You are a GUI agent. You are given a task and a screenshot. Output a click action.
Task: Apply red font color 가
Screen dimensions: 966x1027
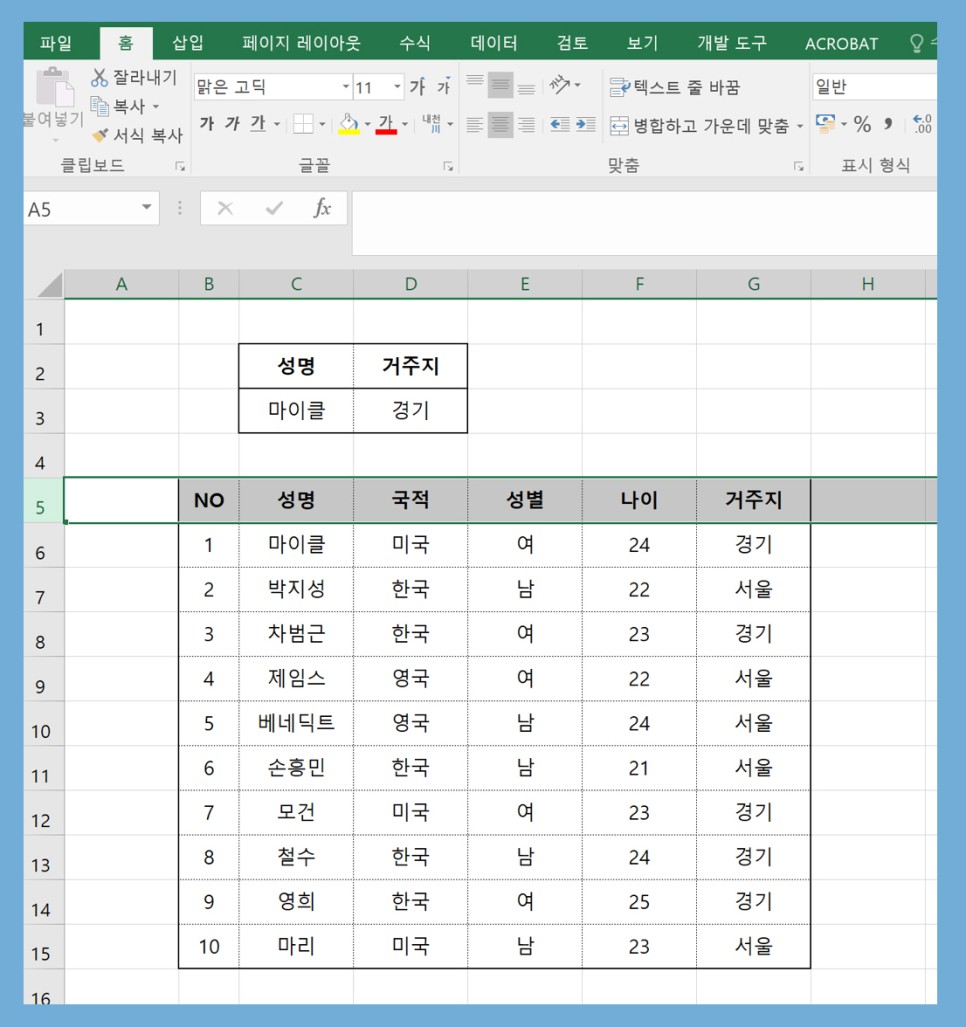[x=386, y=123]
